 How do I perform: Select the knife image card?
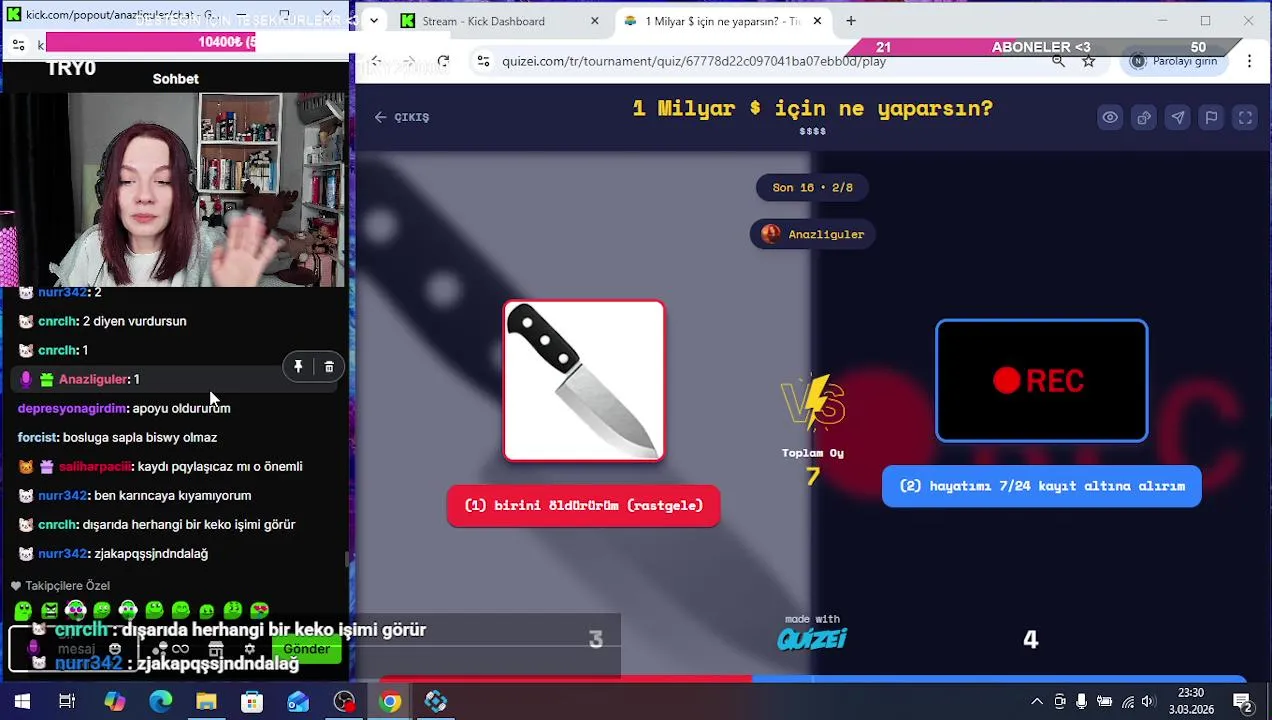point(584,381)
